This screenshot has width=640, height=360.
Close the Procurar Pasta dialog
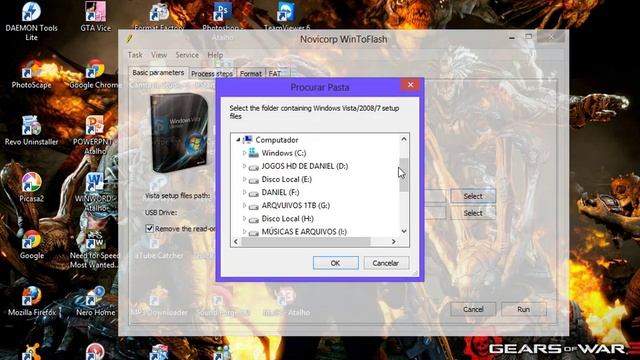pos(410,84)
